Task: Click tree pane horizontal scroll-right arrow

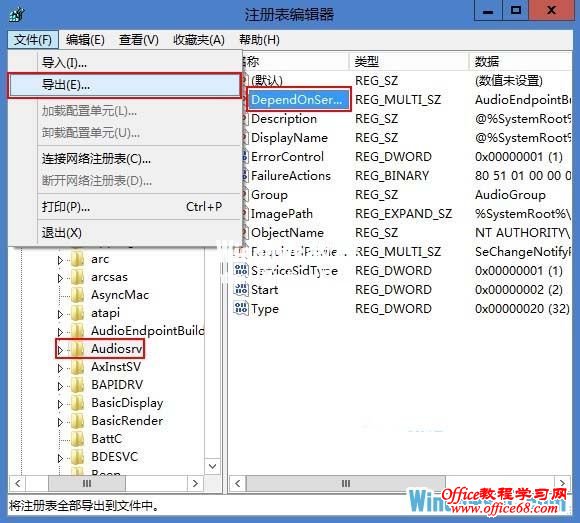Action: click(x=195, y=483)
